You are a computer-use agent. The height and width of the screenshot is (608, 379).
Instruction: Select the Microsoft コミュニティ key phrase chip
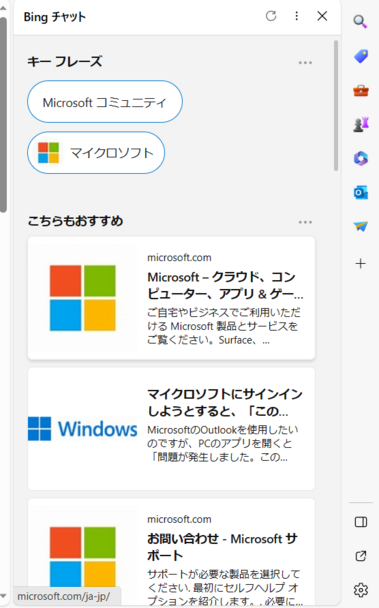point(105,102)
